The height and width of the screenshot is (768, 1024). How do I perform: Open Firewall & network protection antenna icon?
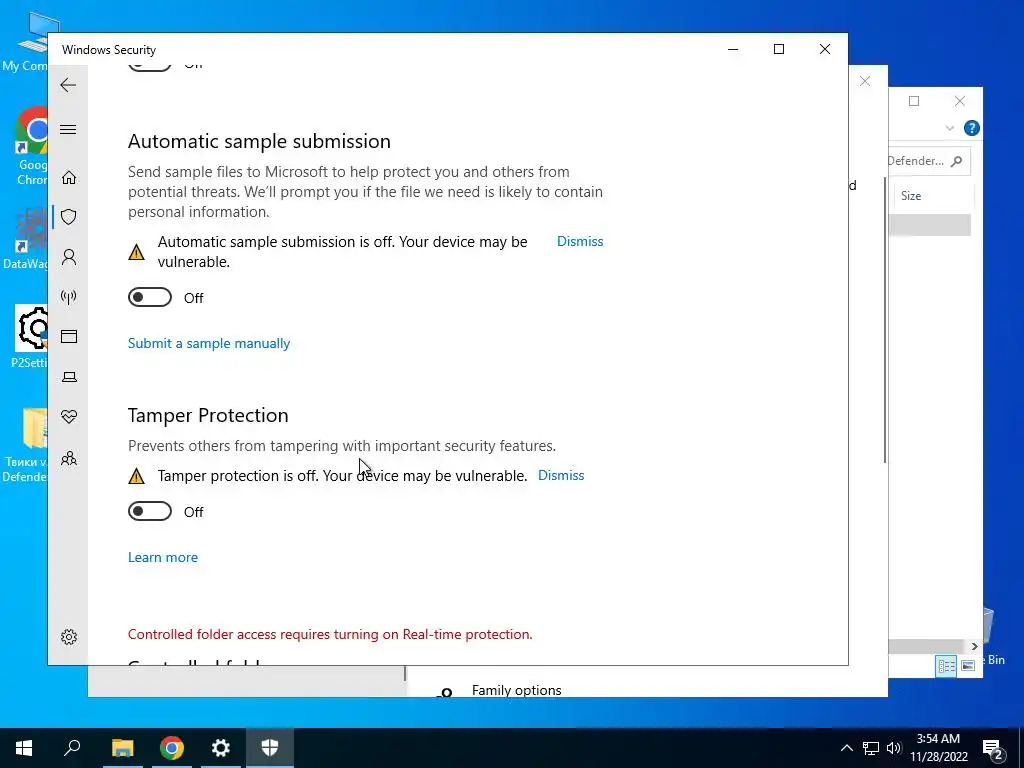pos(69,297)
